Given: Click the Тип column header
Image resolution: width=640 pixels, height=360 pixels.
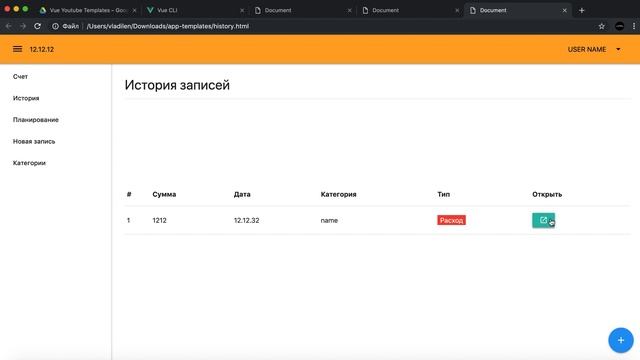Looking at the screenshot, I should click(x=443, y=194).
